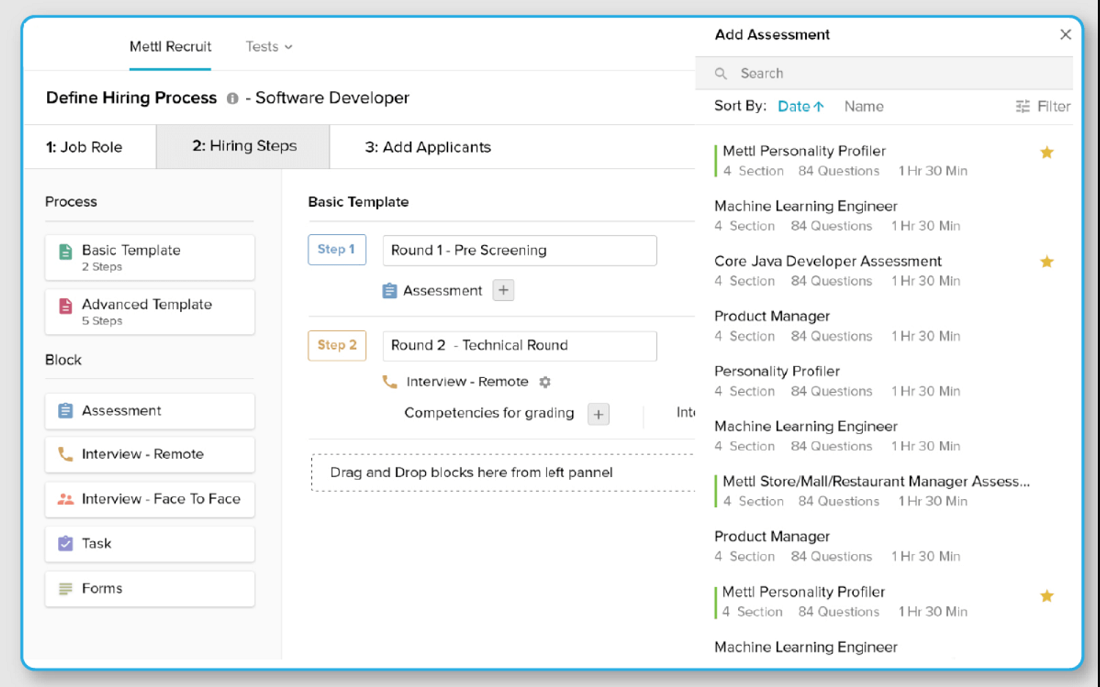Sort assessments by Name

(864, 106)
